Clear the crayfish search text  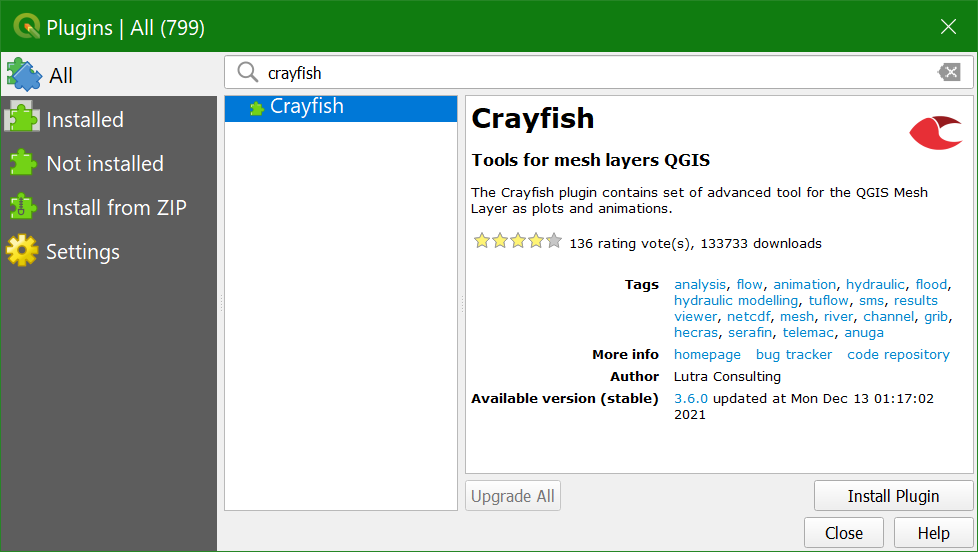(x=949, y=72)
